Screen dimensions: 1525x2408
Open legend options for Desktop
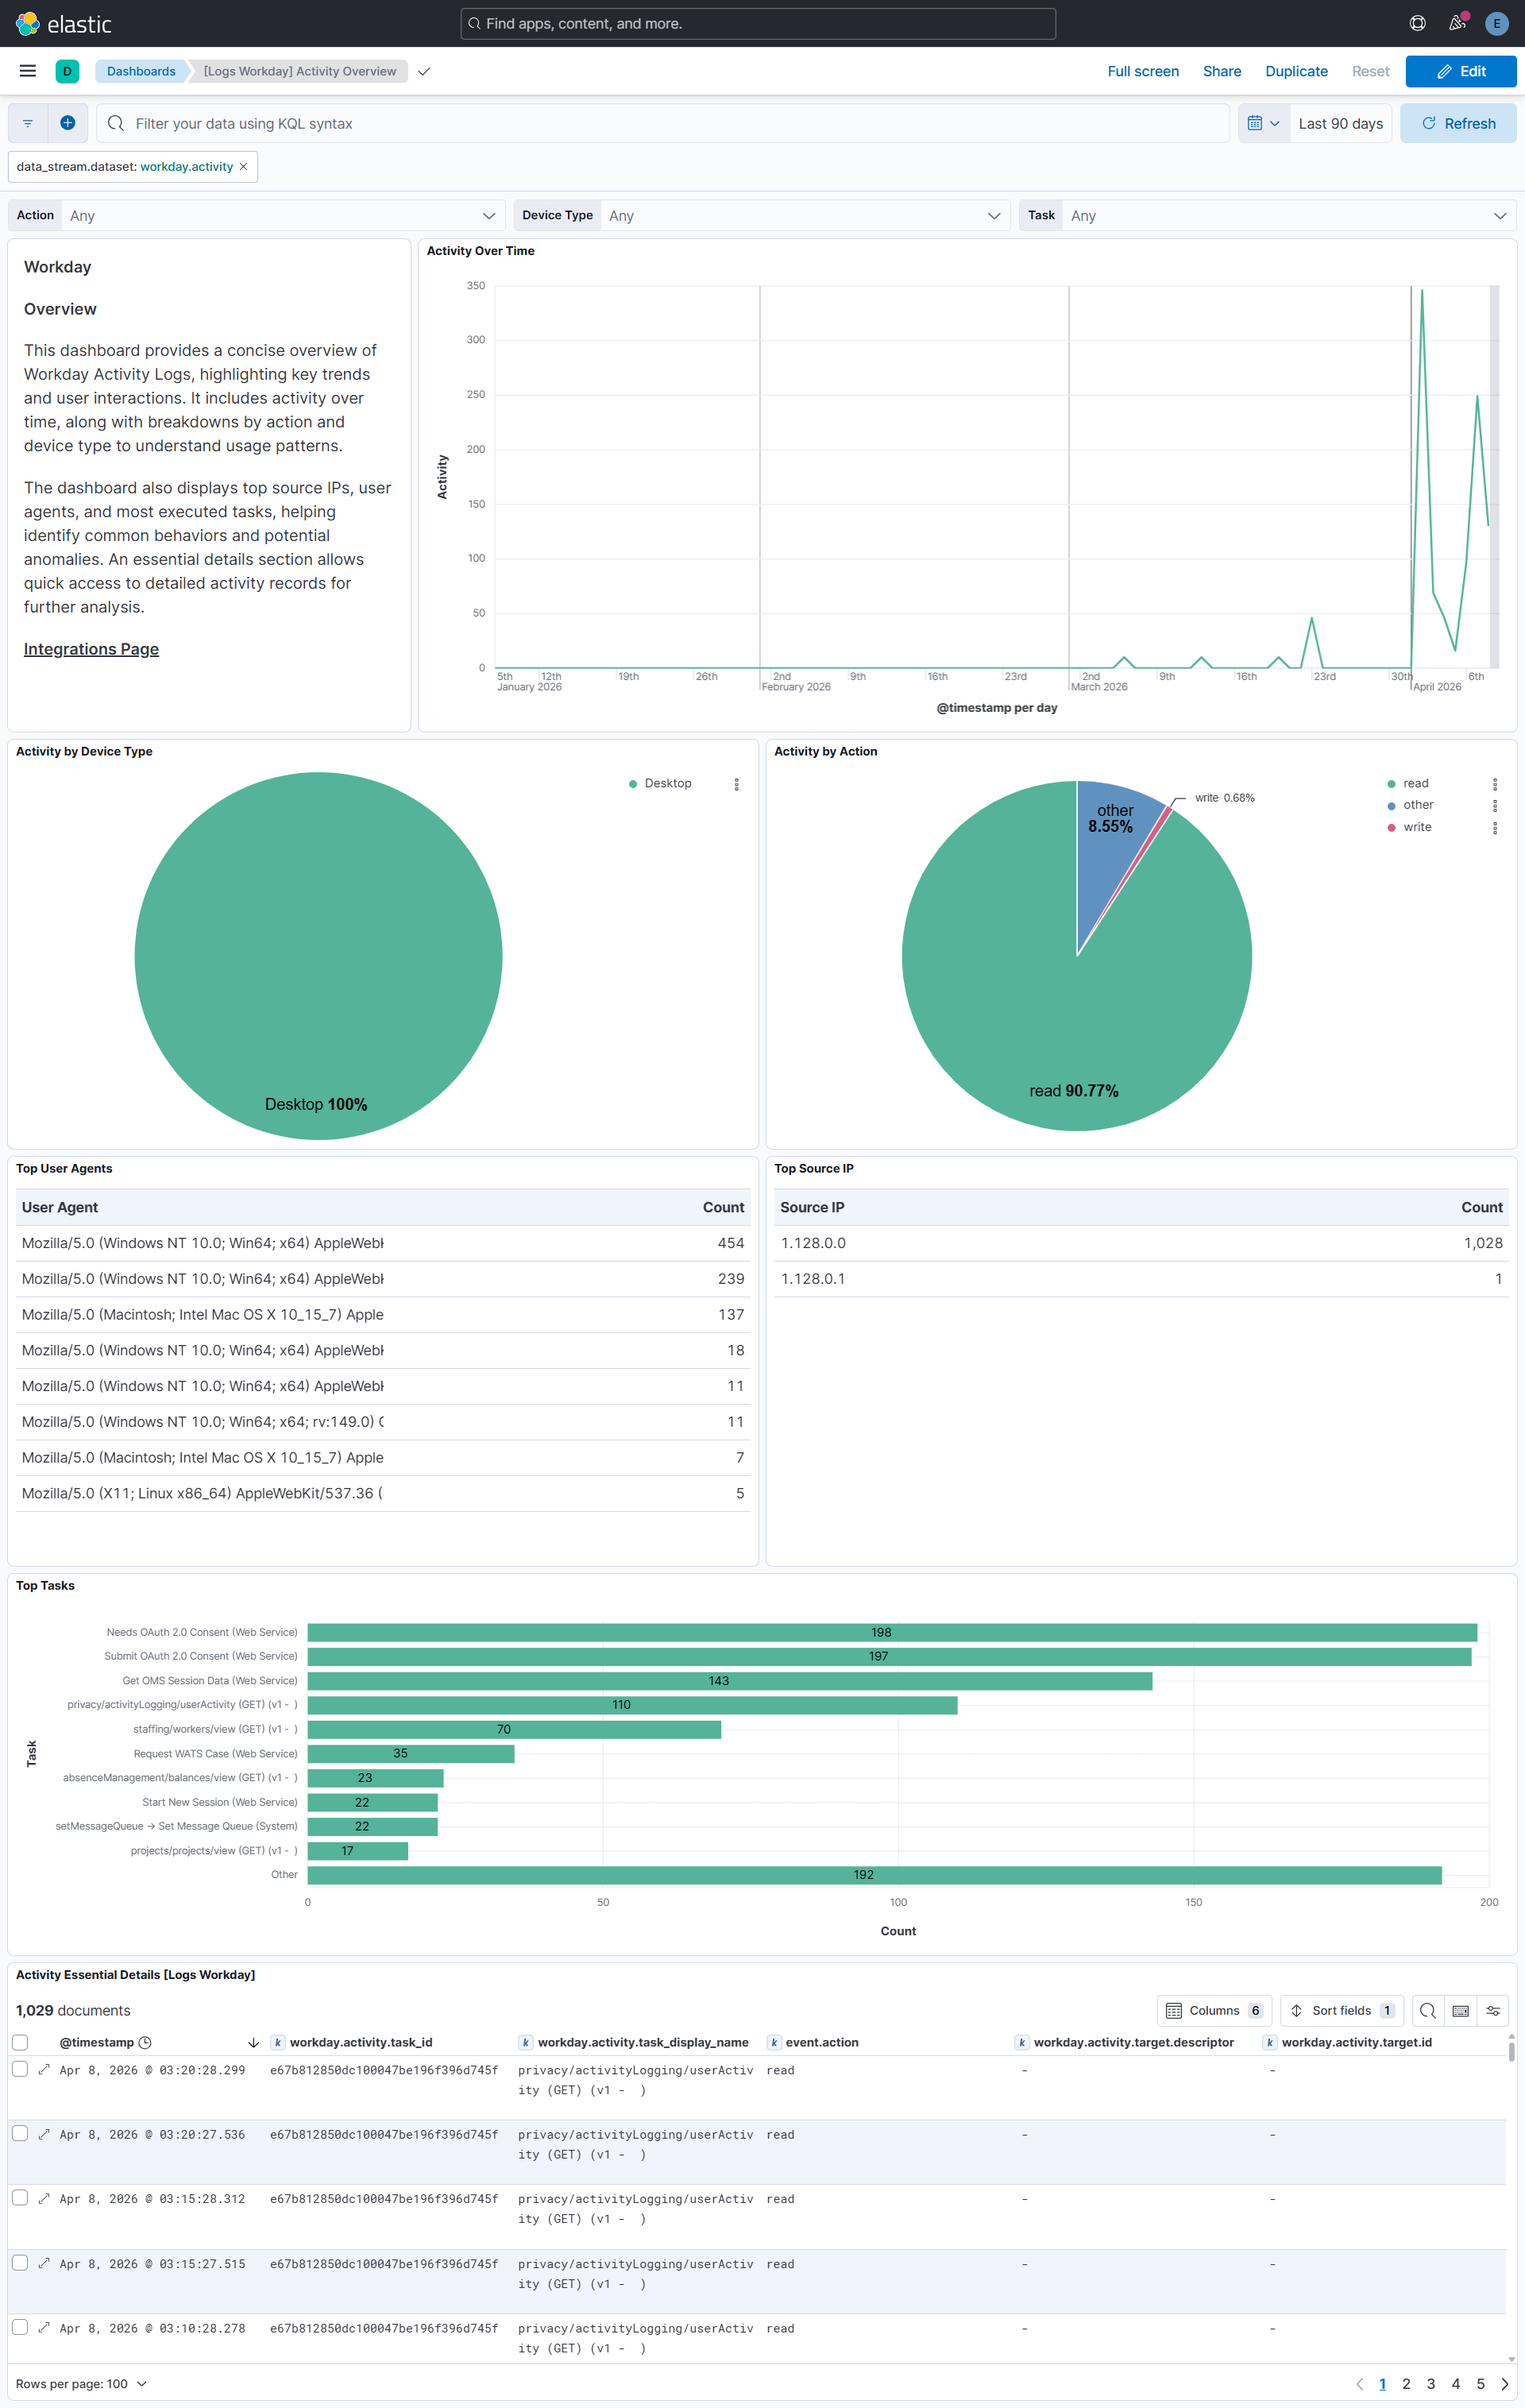coord(737,784)
